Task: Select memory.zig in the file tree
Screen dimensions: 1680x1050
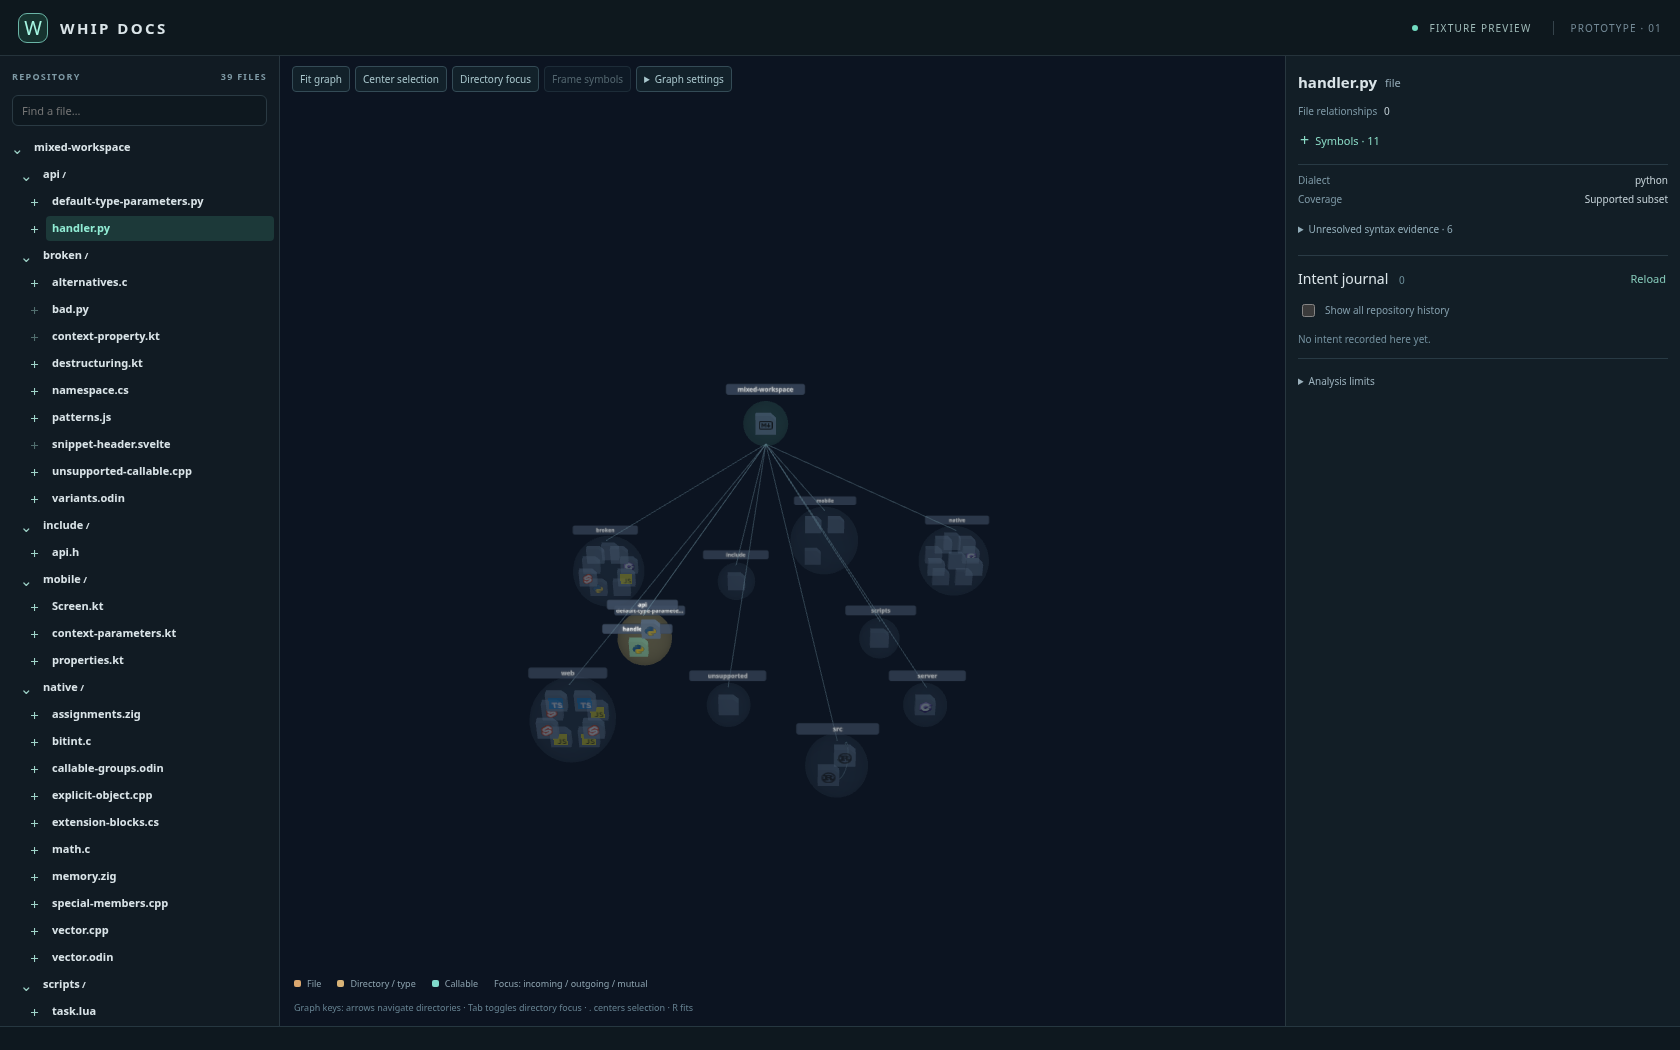Action: (84, 876)
